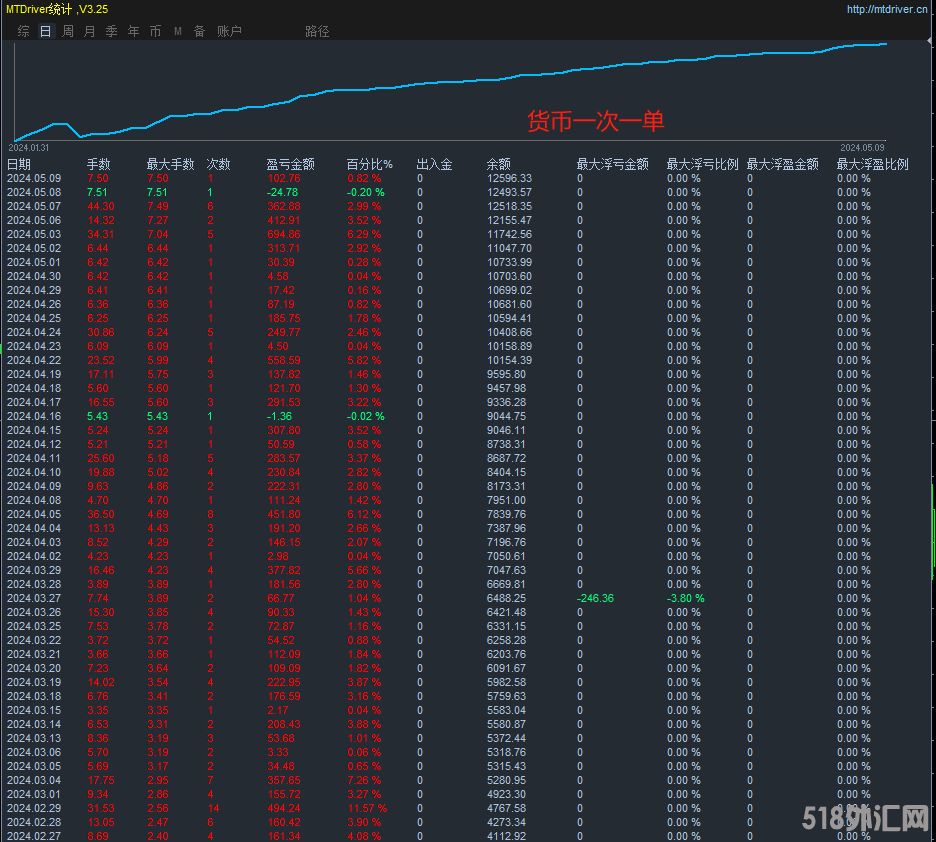Click the balance value 7839.76

pos(506,514)
